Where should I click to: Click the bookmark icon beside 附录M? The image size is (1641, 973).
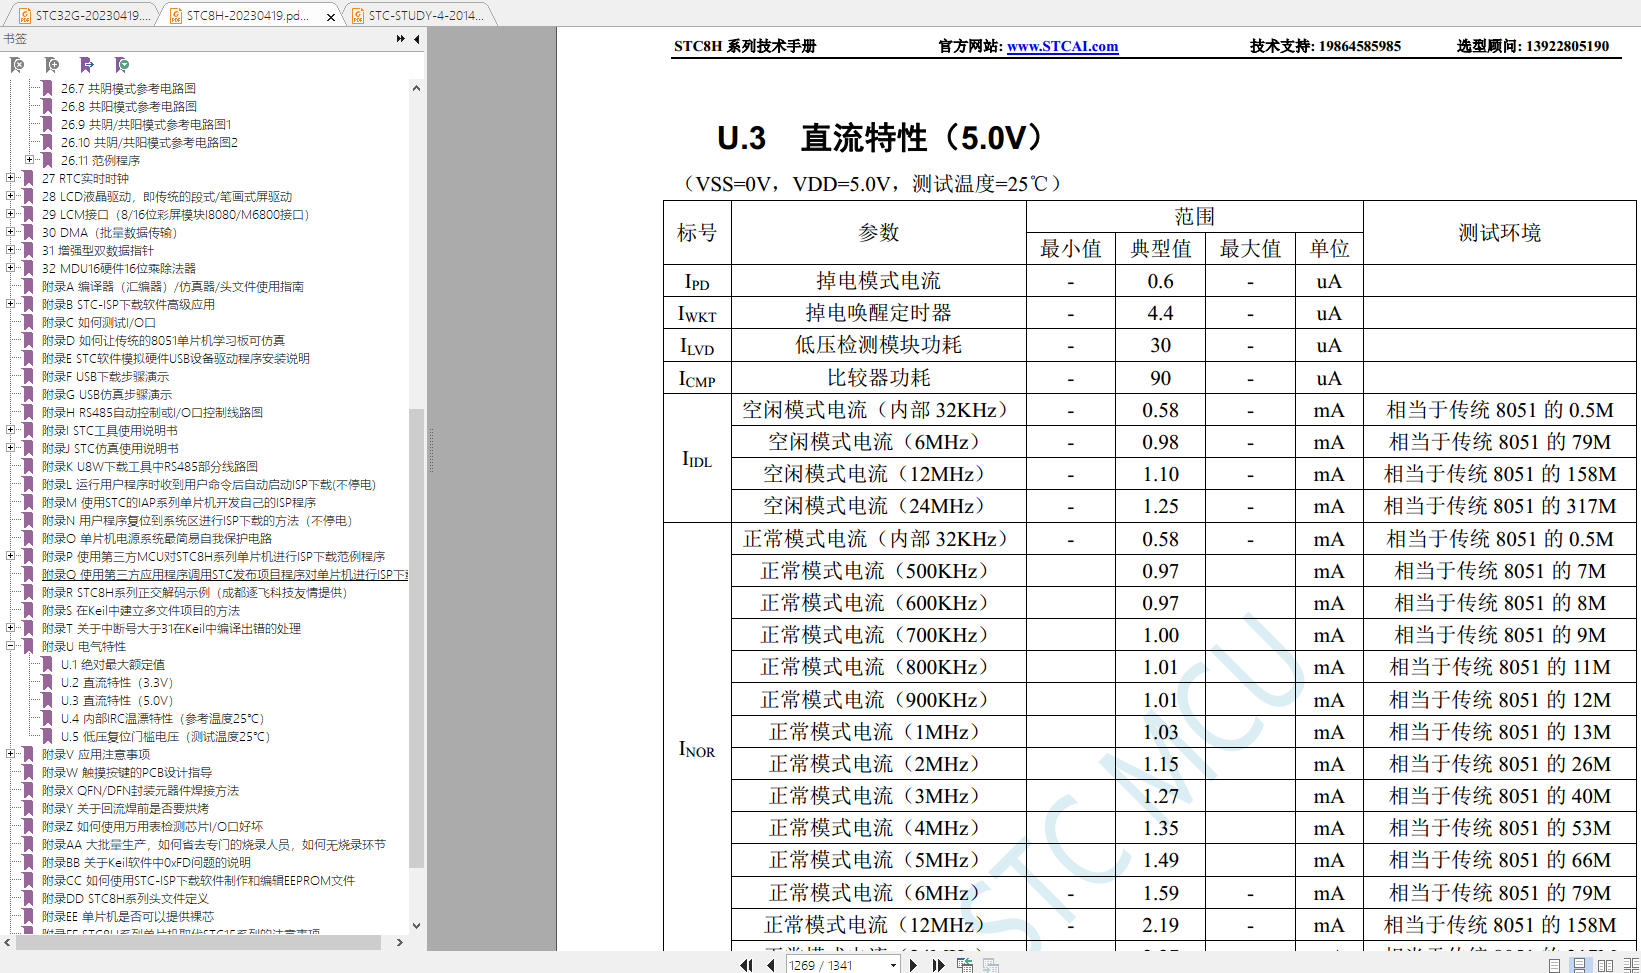tap(29, 502)
